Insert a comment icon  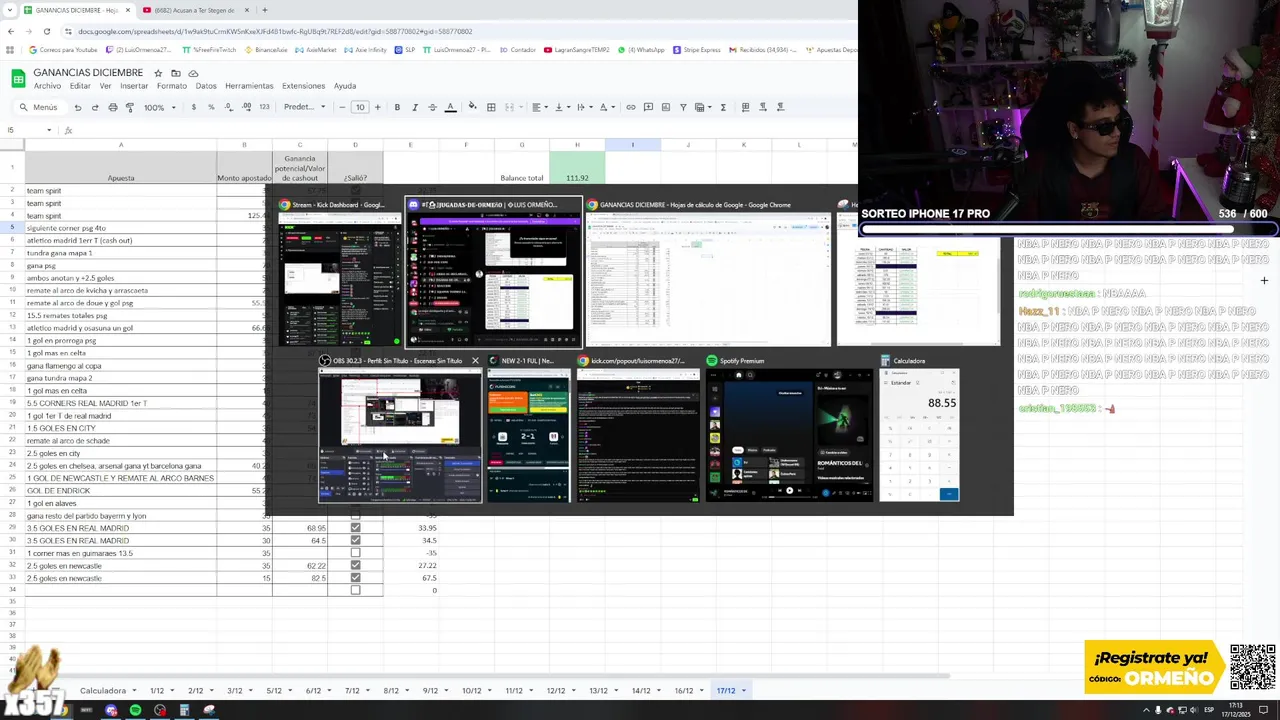coord(648,107)
